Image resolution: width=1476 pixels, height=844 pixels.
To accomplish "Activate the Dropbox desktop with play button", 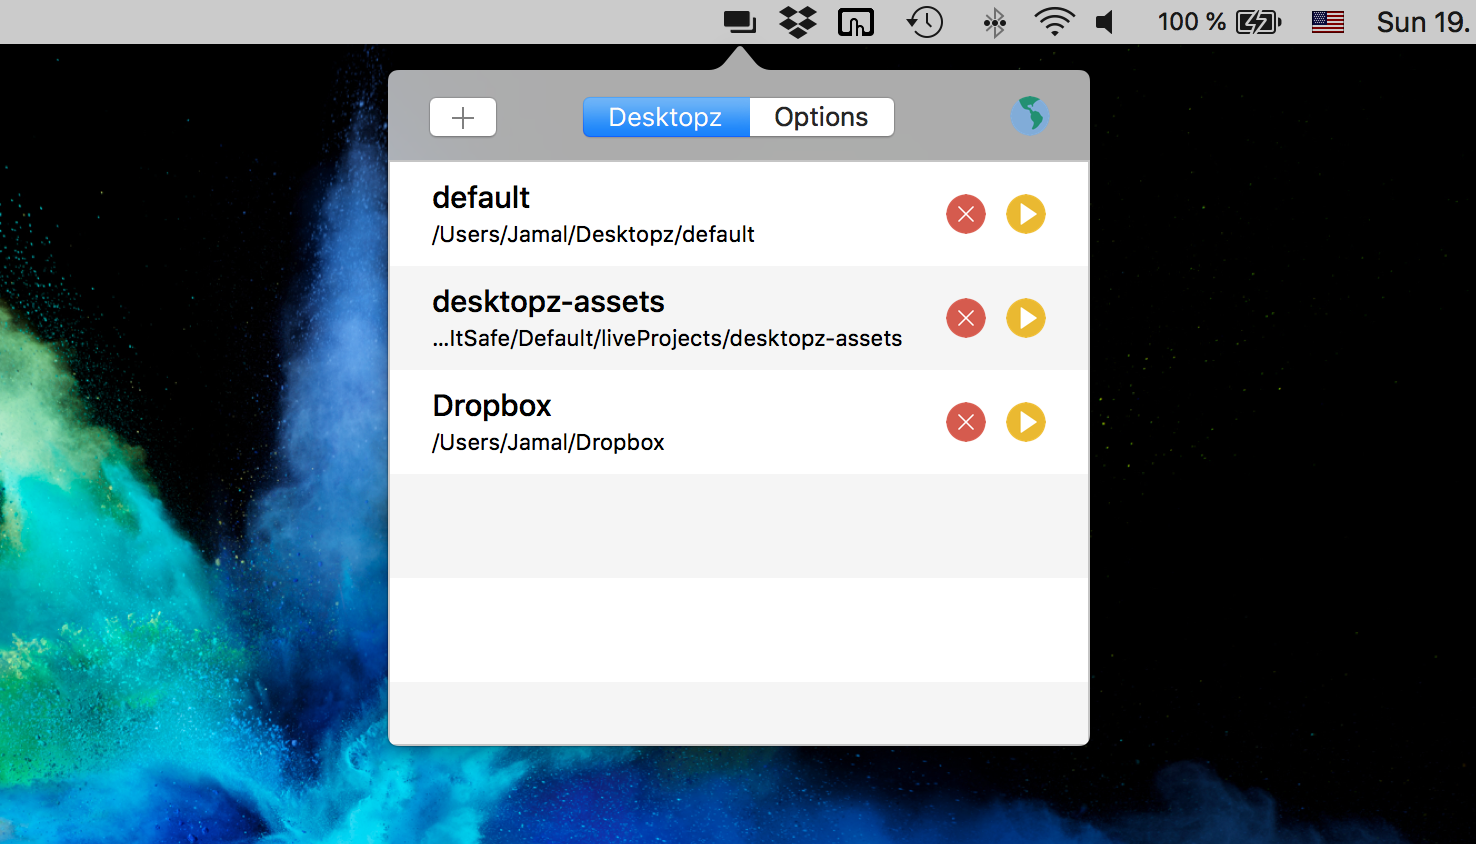I will click(1026, 422).
